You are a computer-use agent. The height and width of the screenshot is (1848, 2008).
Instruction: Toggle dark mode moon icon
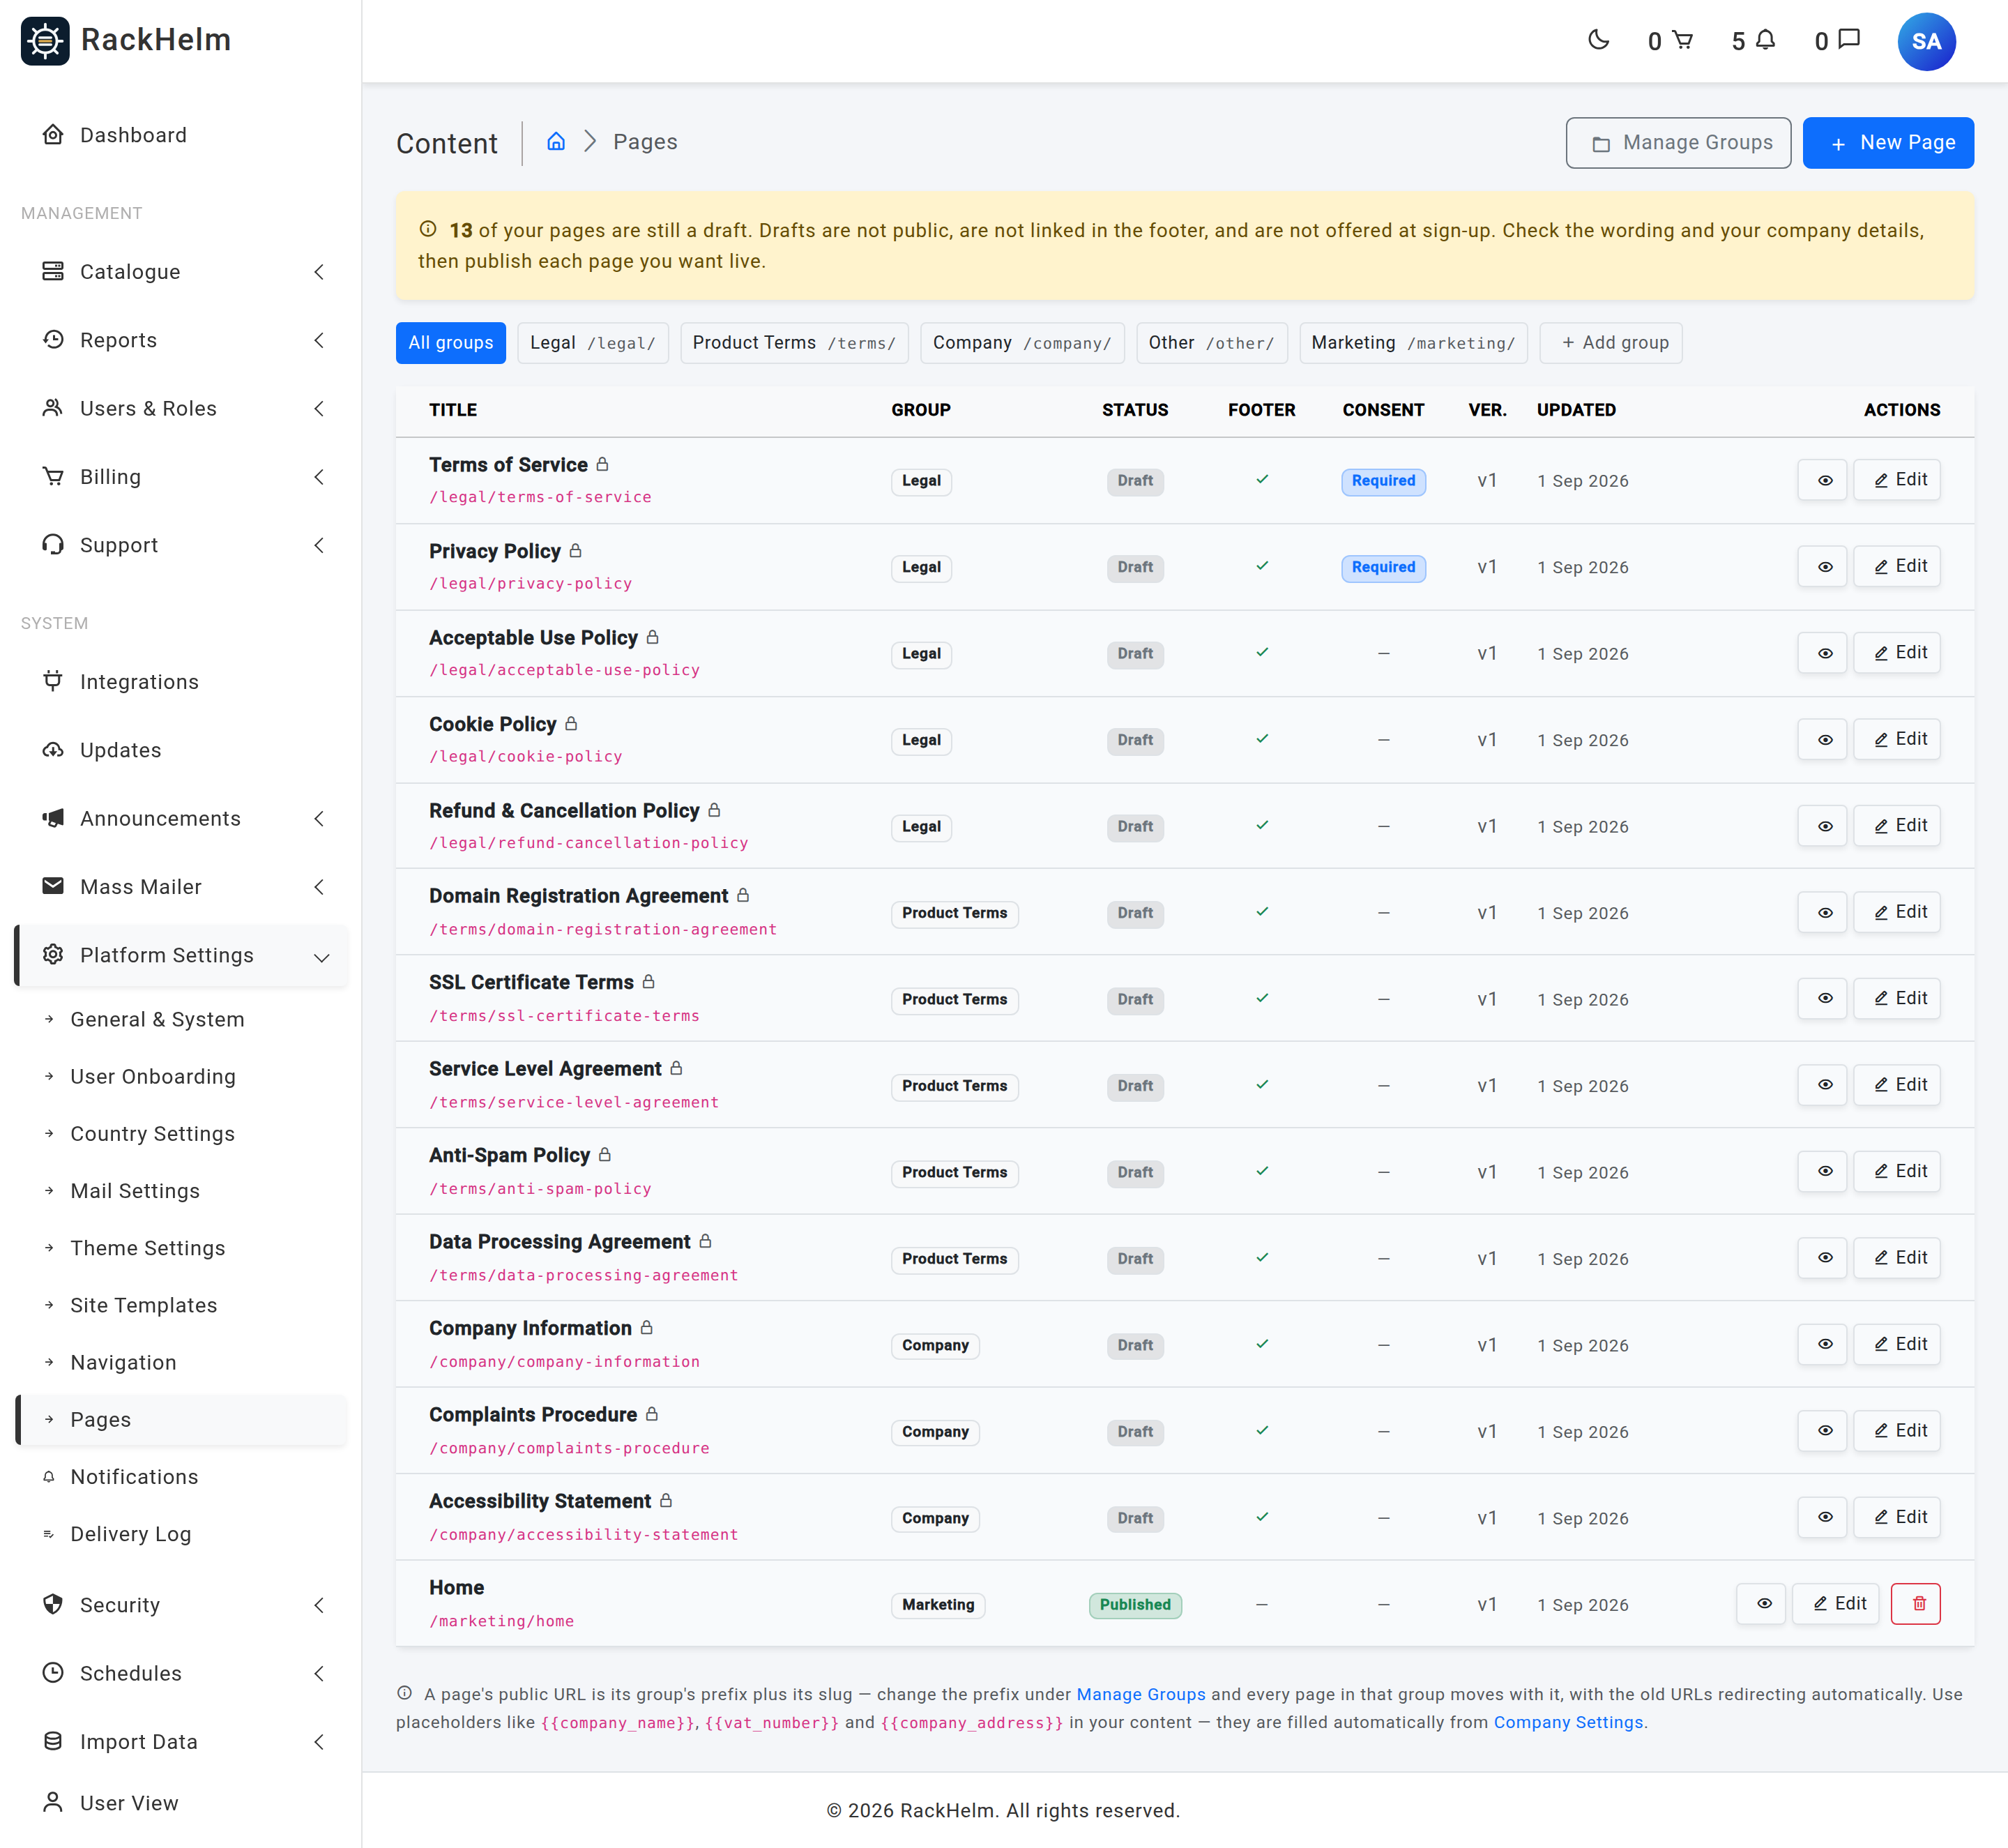[1598, 40]
